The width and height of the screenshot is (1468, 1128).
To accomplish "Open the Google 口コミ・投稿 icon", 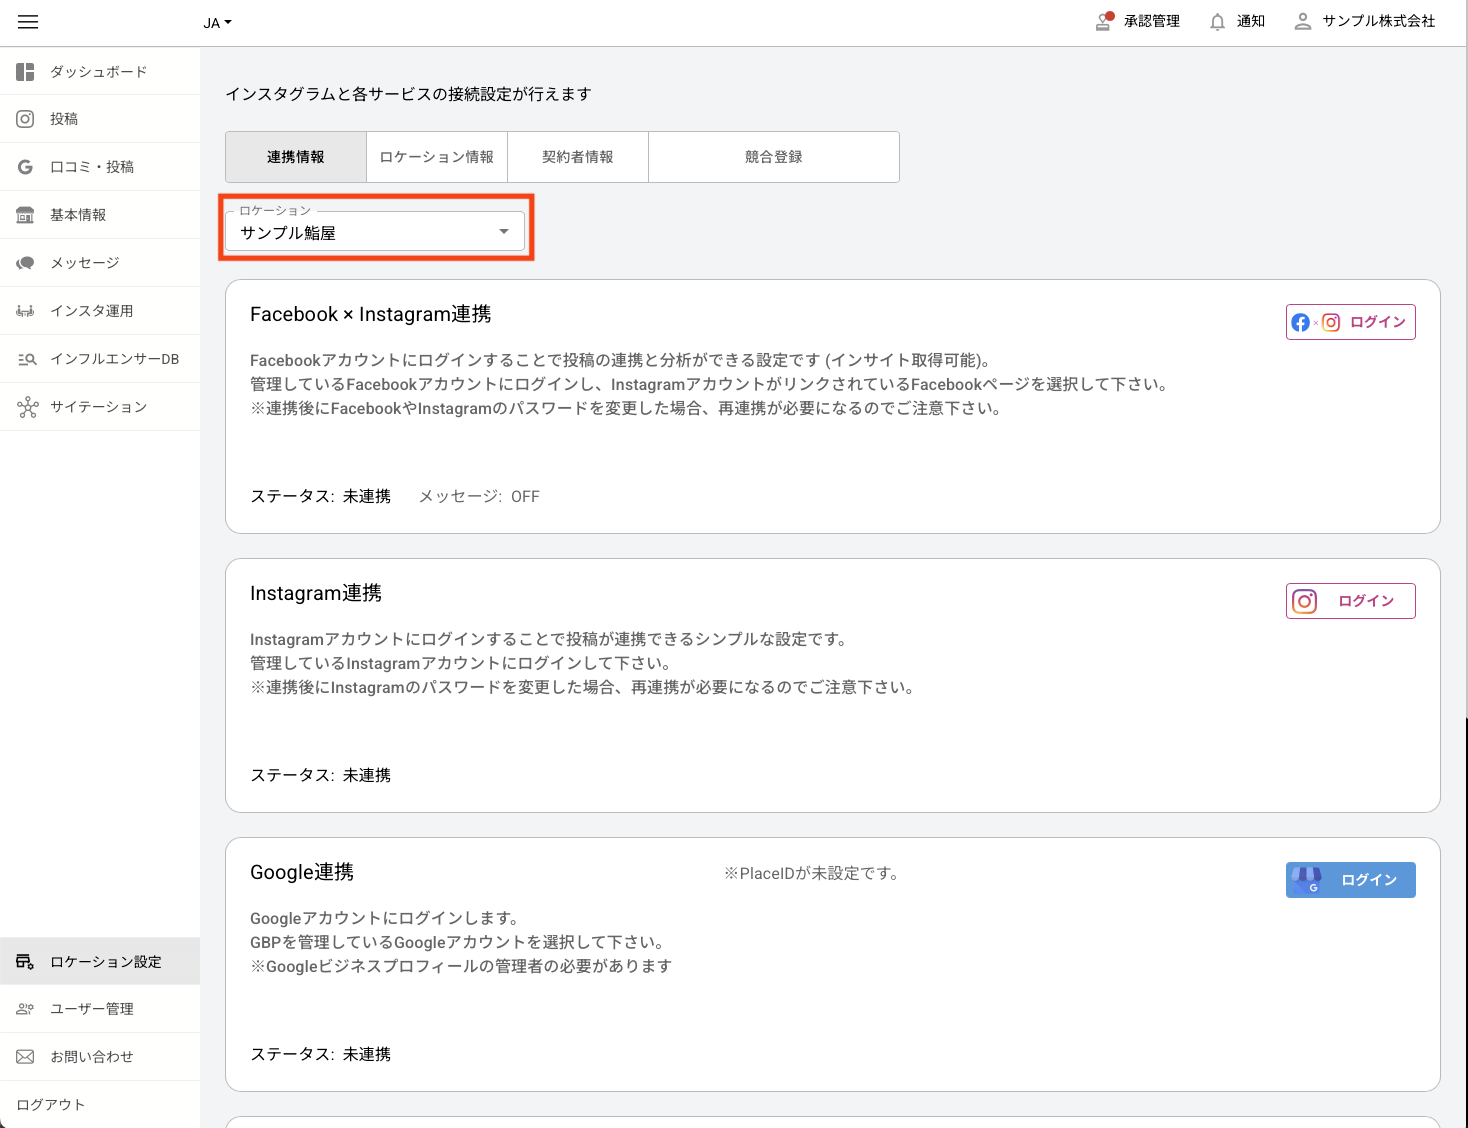I will pyautogui.click(x=26, y=167).
